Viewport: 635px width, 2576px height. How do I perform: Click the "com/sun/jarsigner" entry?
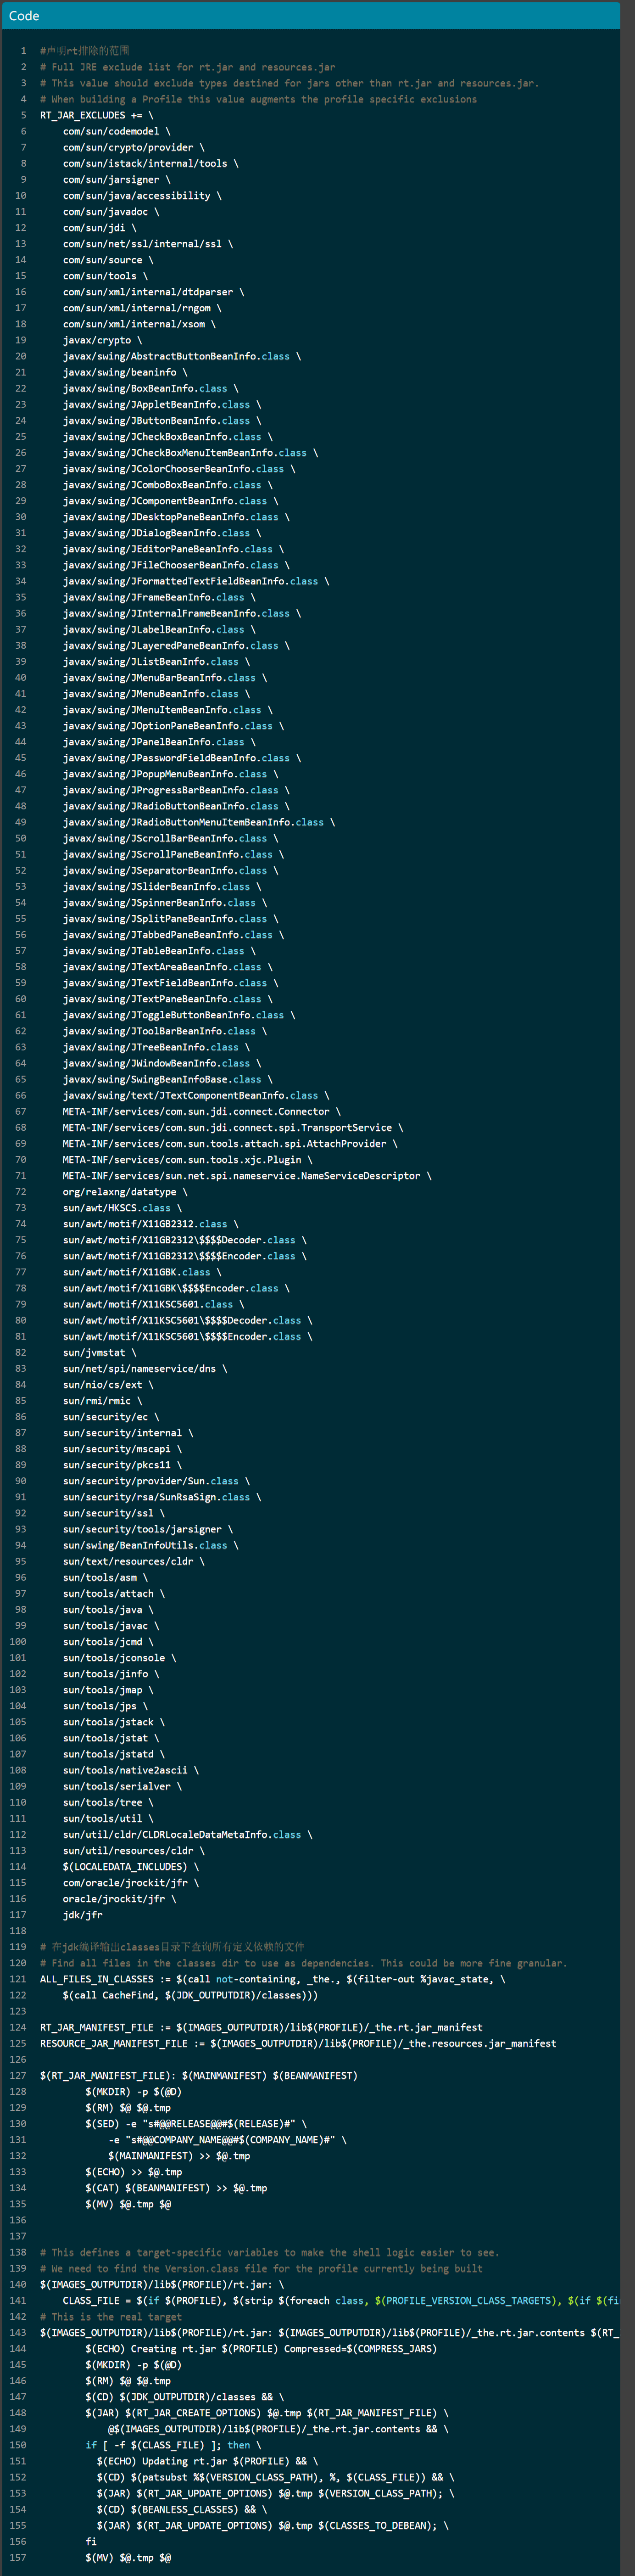[116, 179]
